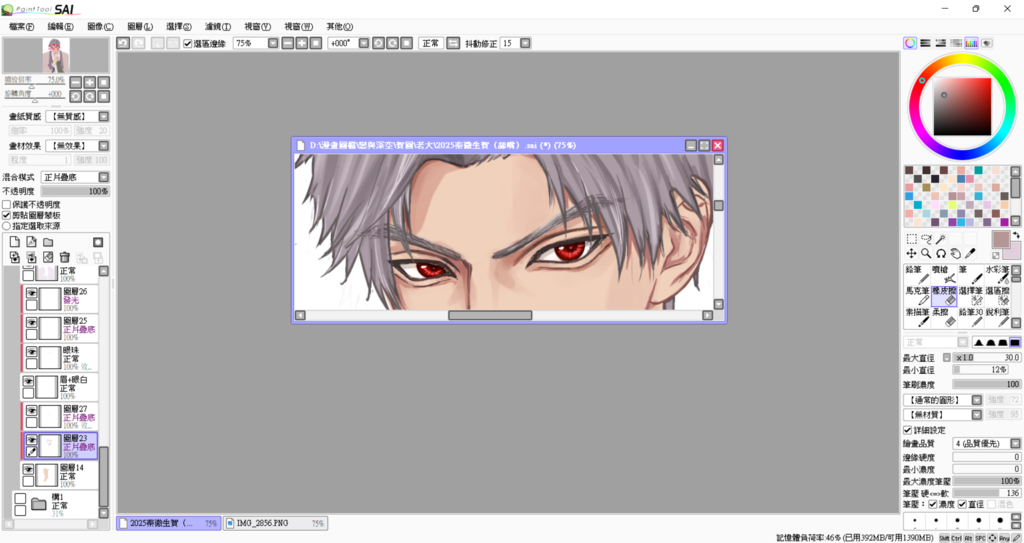This screenshot has height=543, width=1024.
Task: Open the 濾鏡(T) menu
Action: [217, 27]
